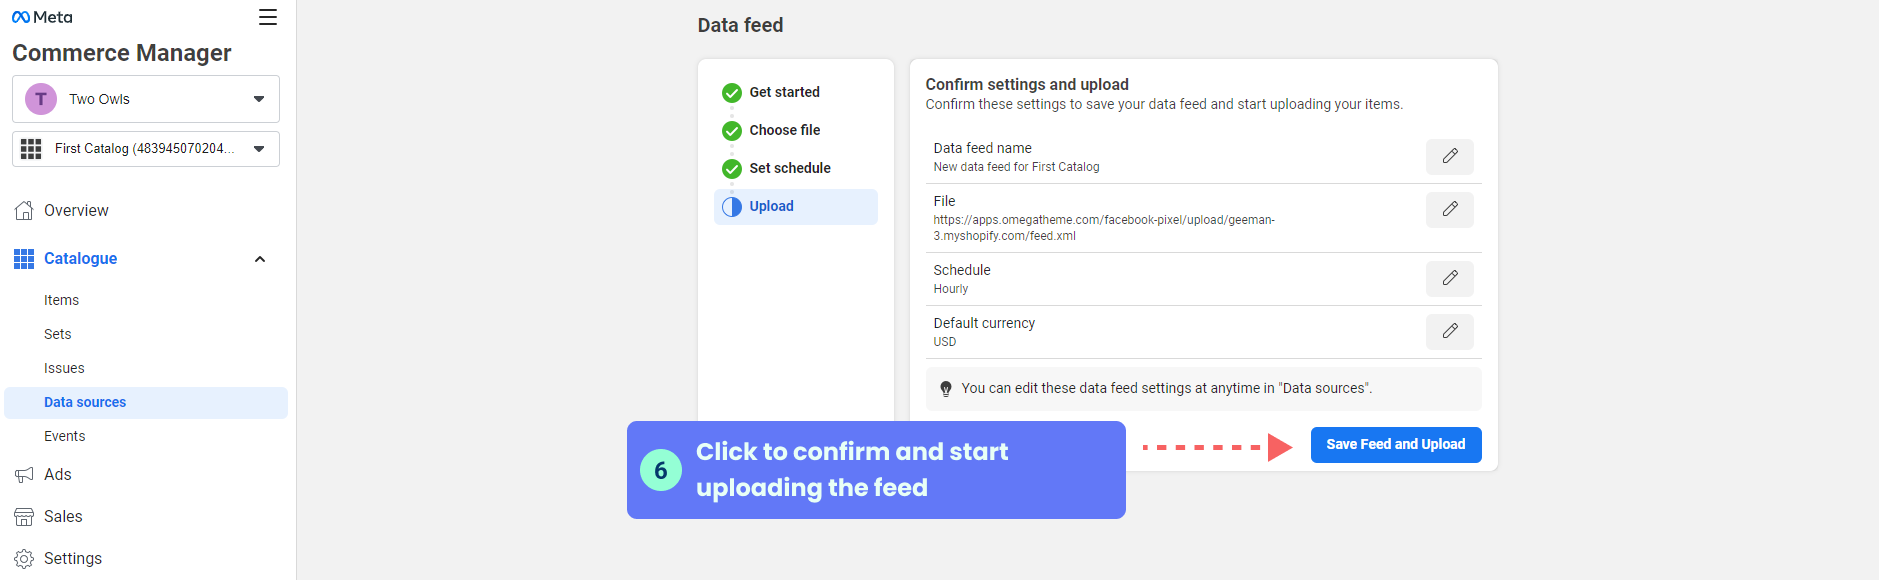1879x580 pixels.
Task: Collapse the Catalogue section chevron
Action: [260, 259]
